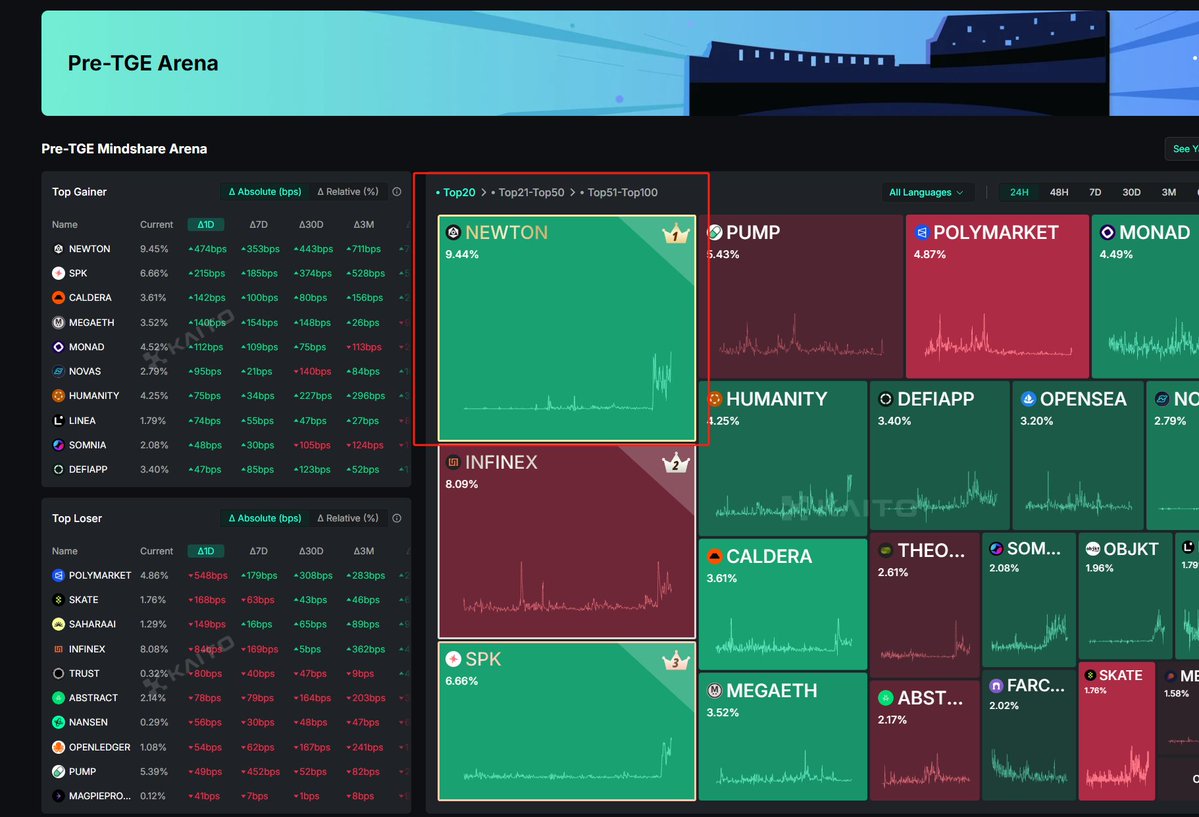Click the crown rank 3 badge on SPK tile
The width and height of the screenshot is (1199, 817).
click(x=675, y=660)
